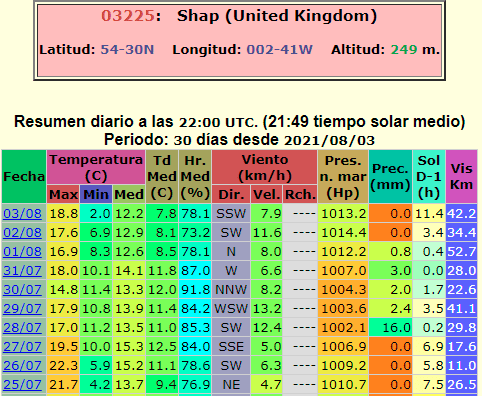Open the 02/08 date link
Image resolution: width=482 pixels, height=396 pixels.
pos(22,233)
